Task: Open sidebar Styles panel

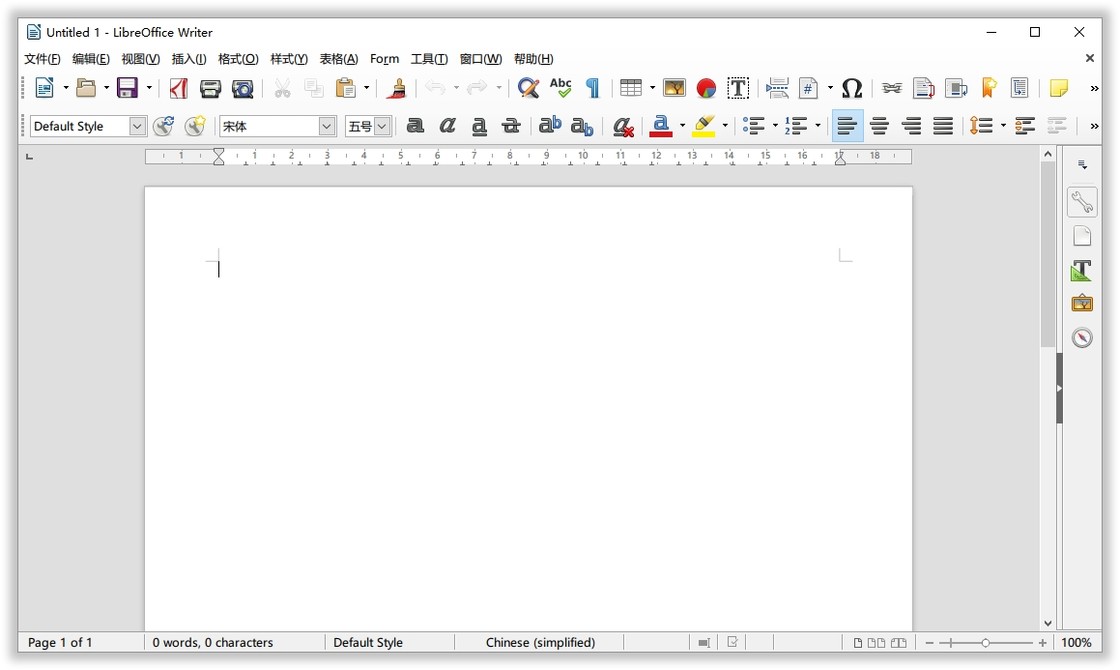Action: (x=1081, y=270)
